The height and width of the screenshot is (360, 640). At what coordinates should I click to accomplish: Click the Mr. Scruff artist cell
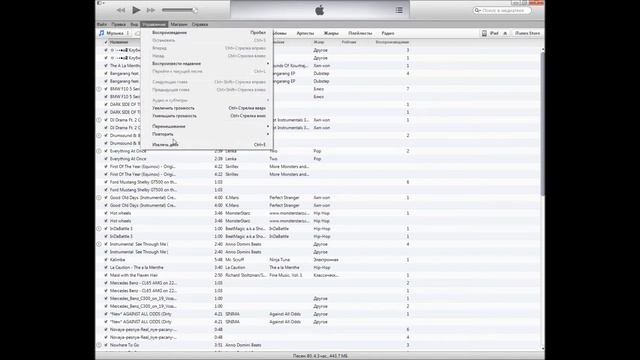point(235,260)
